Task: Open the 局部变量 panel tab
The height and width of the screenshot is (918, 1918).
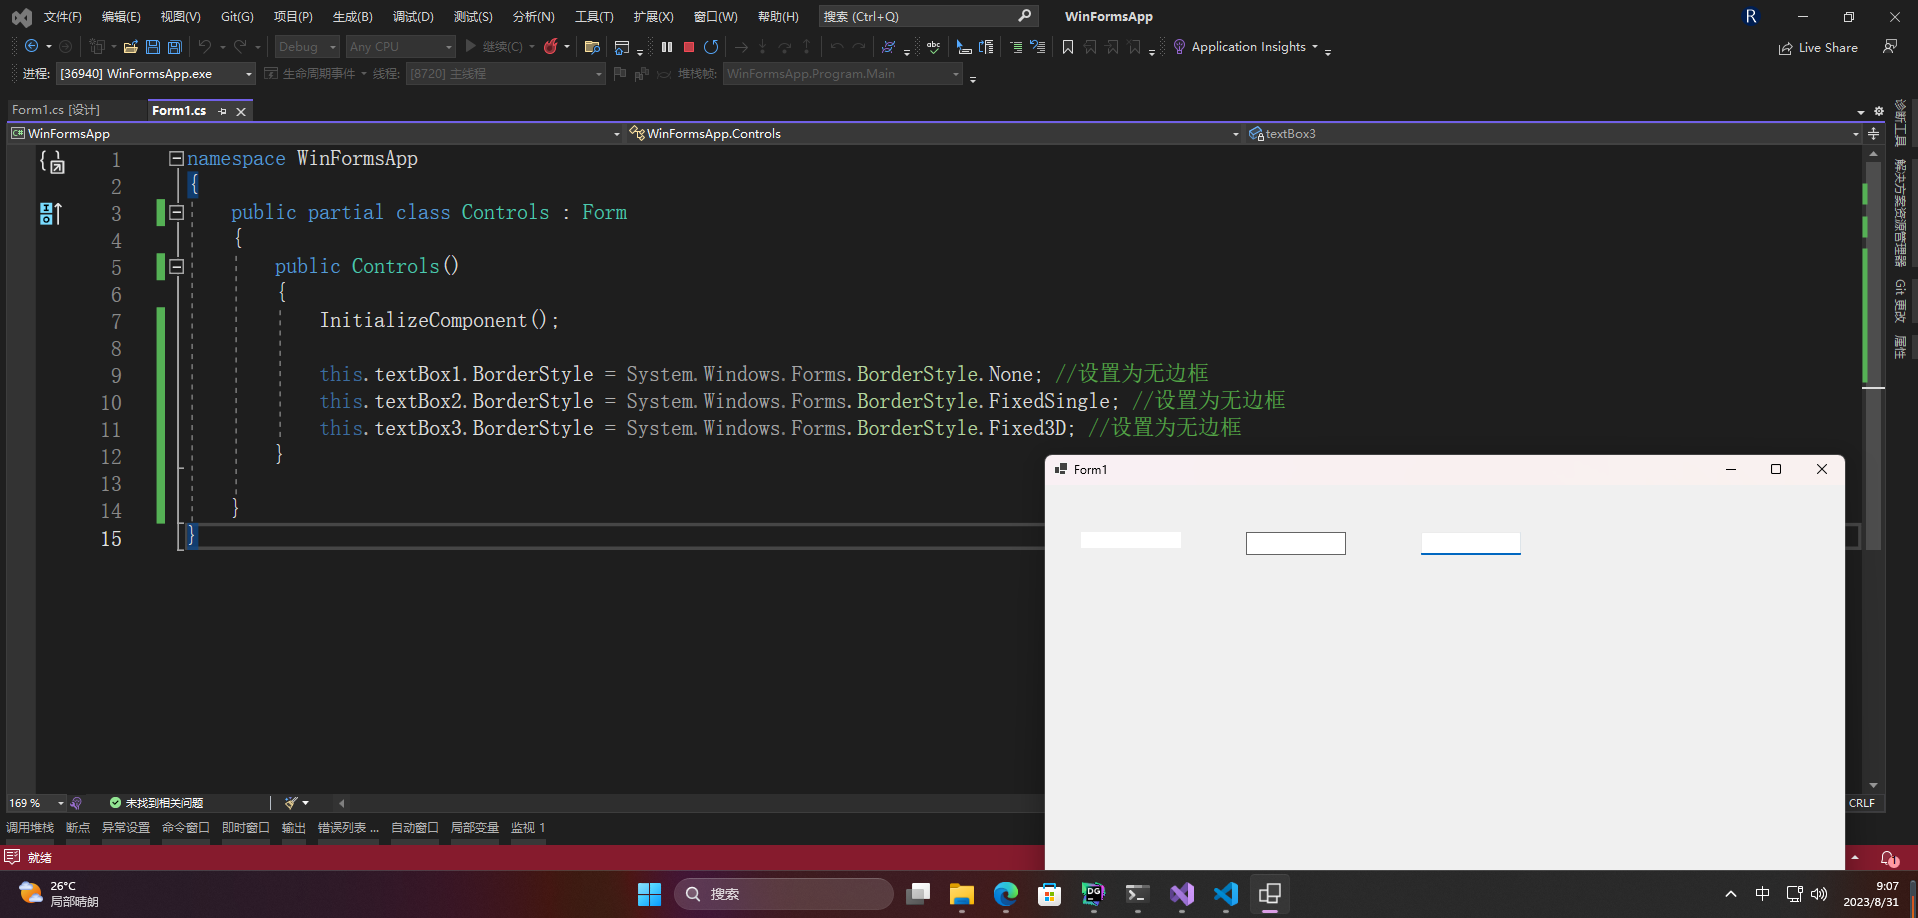Action: click(x=475, y=828)
